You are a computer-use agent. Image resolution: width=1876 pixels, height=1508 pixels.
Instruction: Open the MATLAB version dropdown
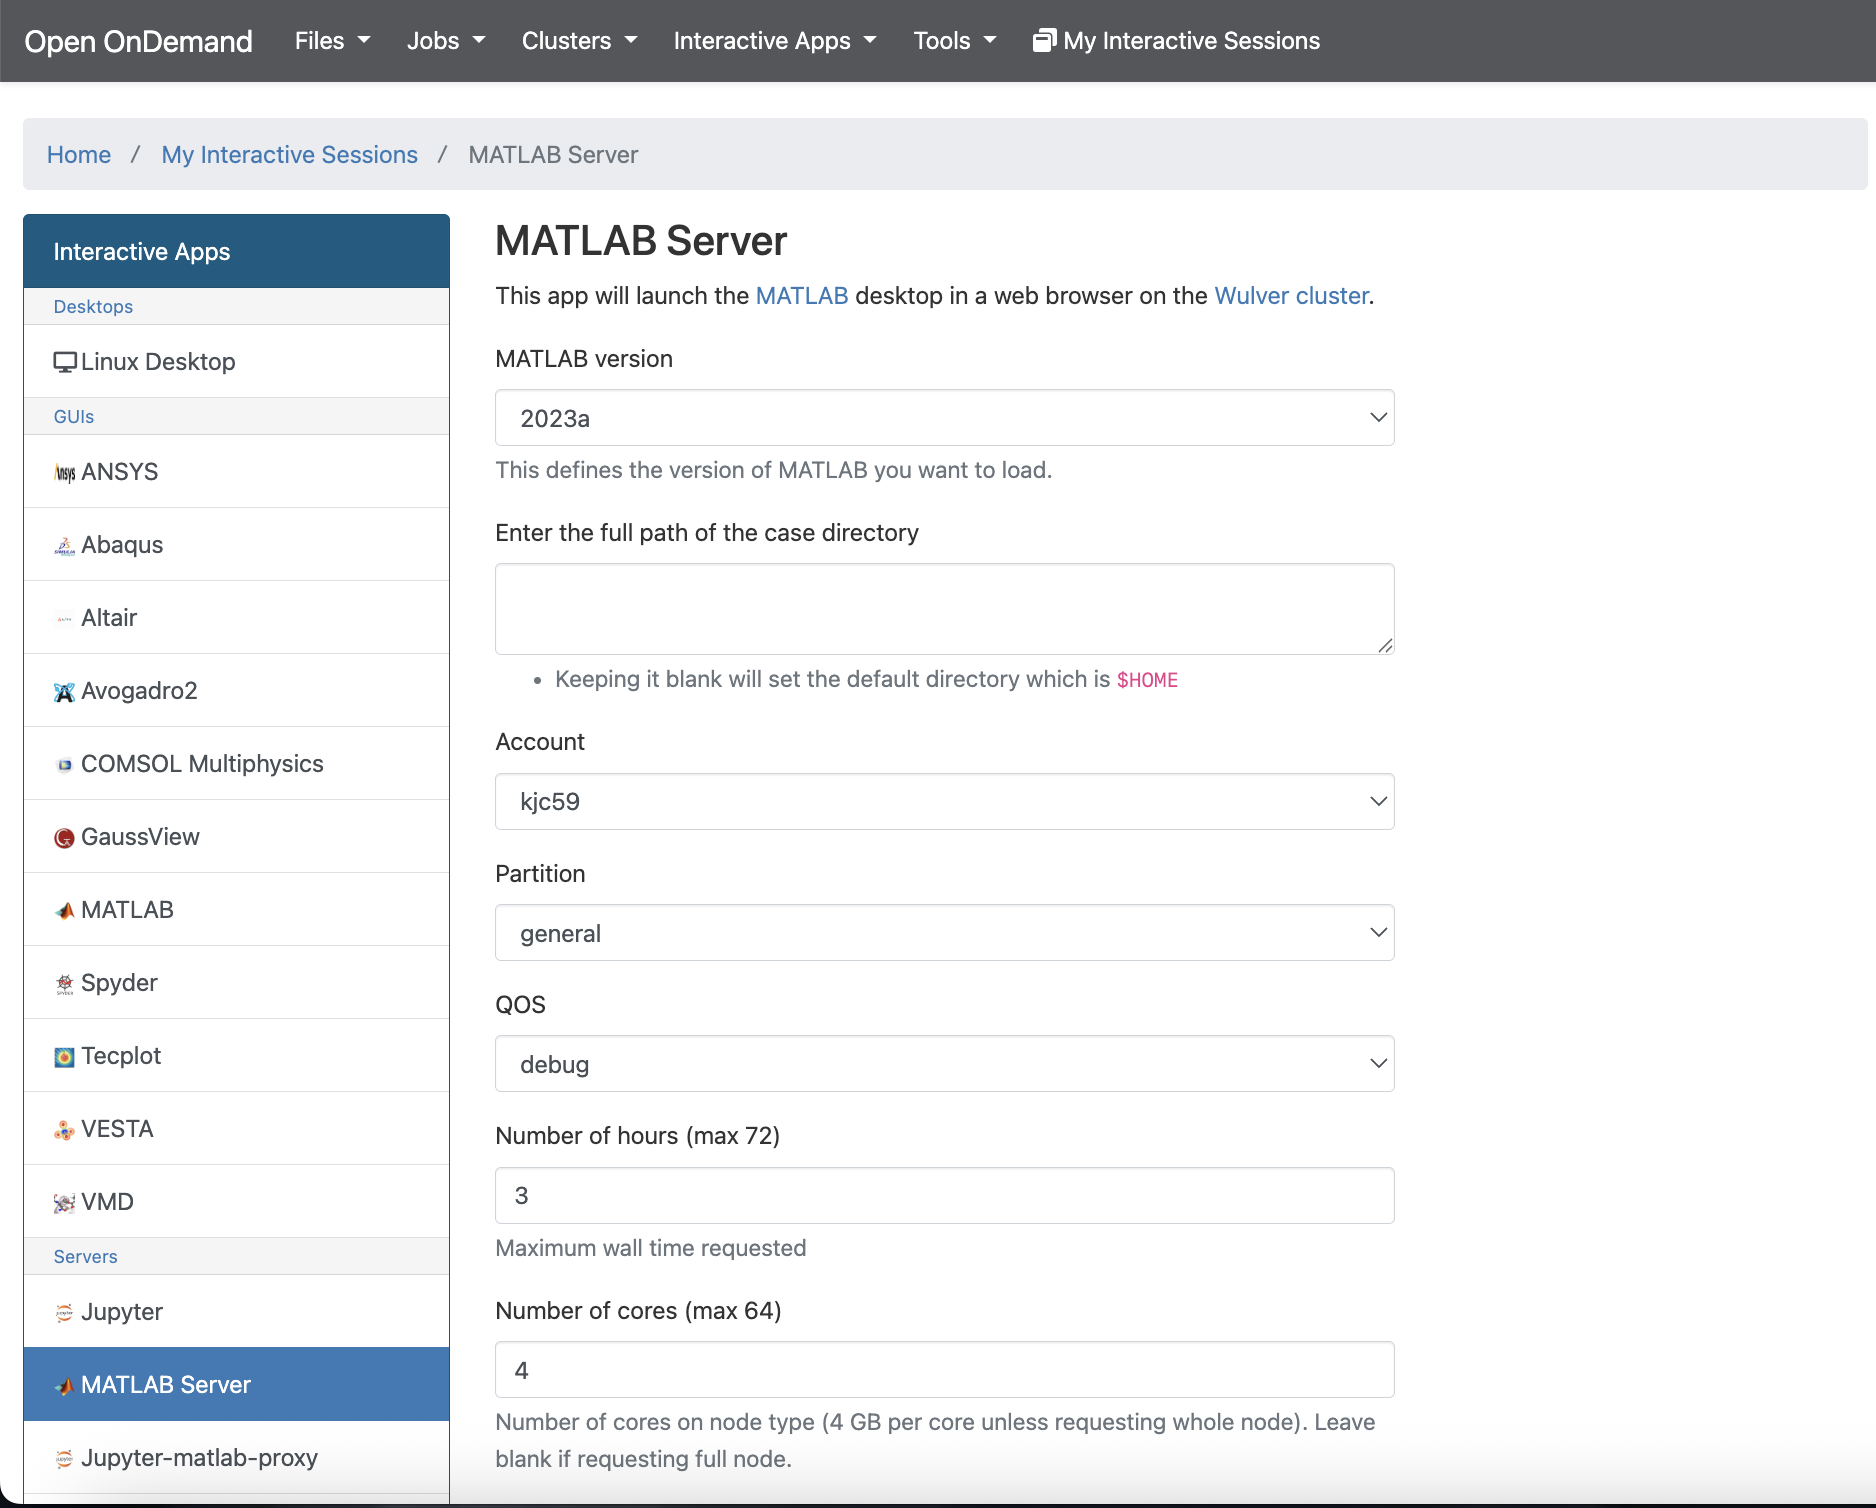point(945,418)
